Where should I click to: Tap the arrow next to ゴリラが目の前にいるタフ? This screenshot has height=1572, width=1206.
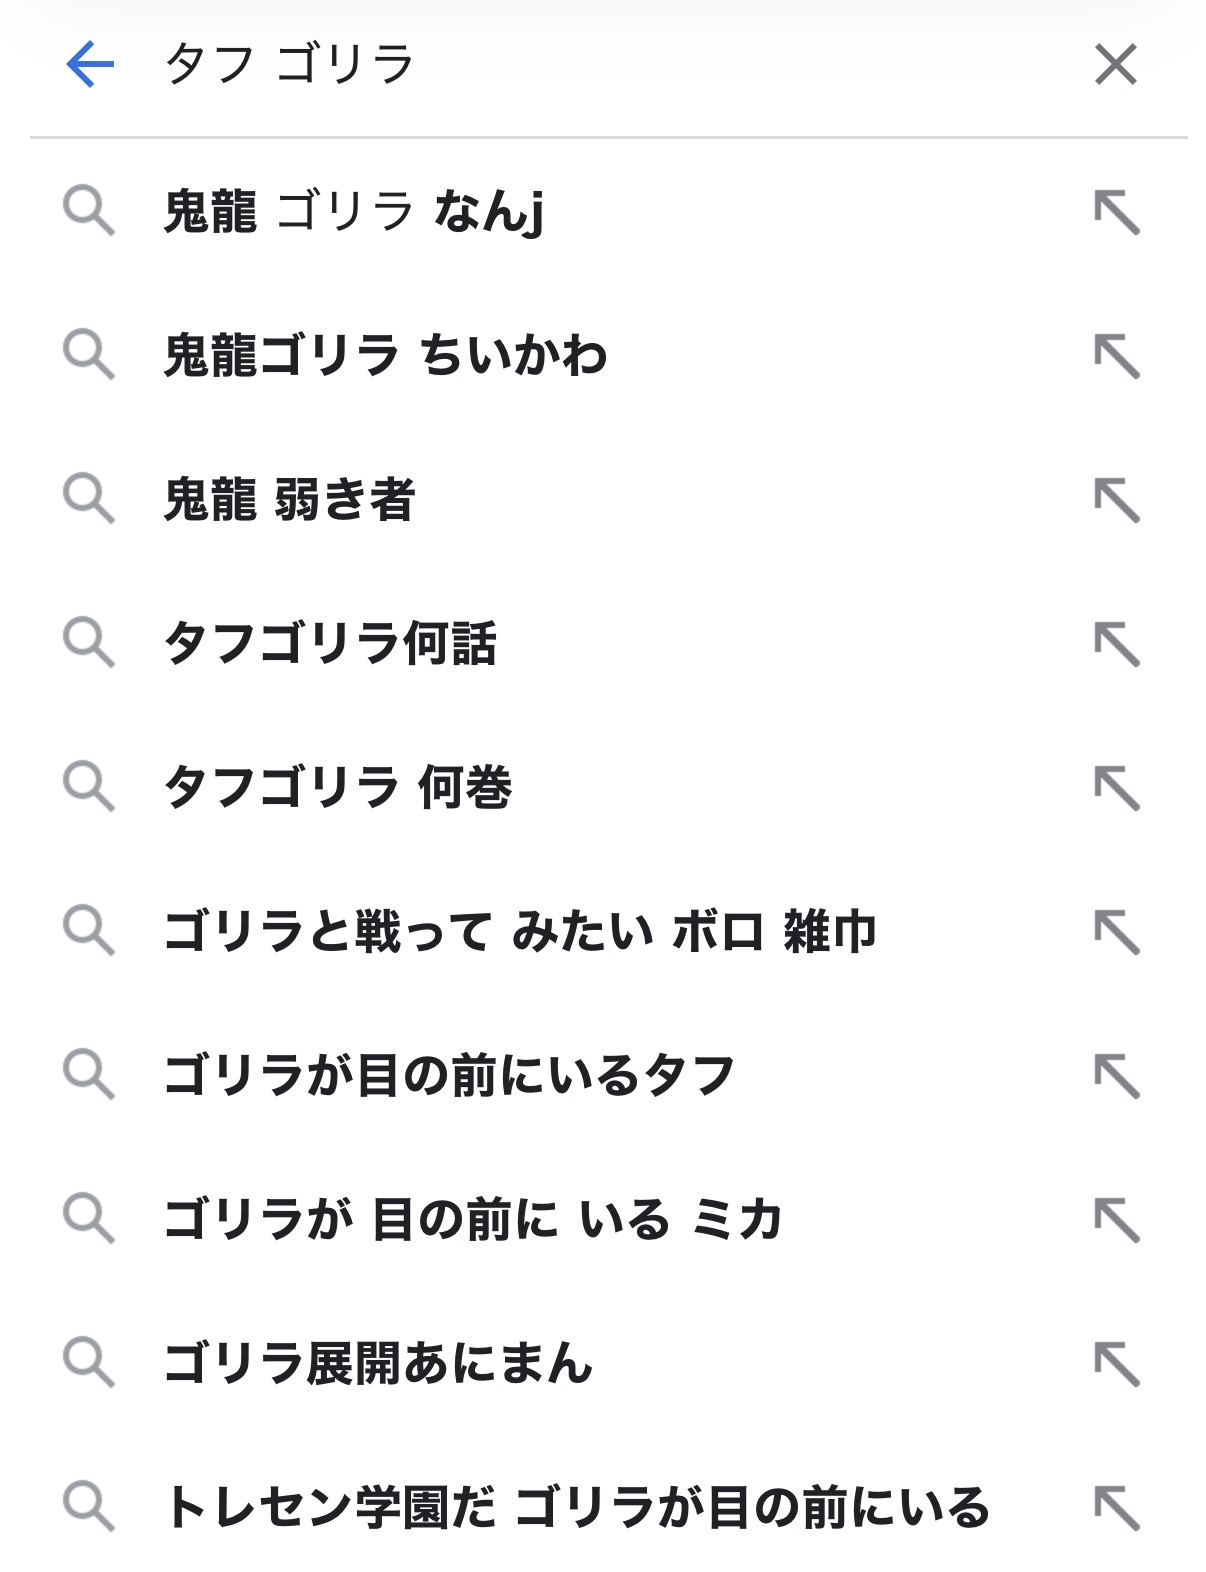[1116, 1076]
